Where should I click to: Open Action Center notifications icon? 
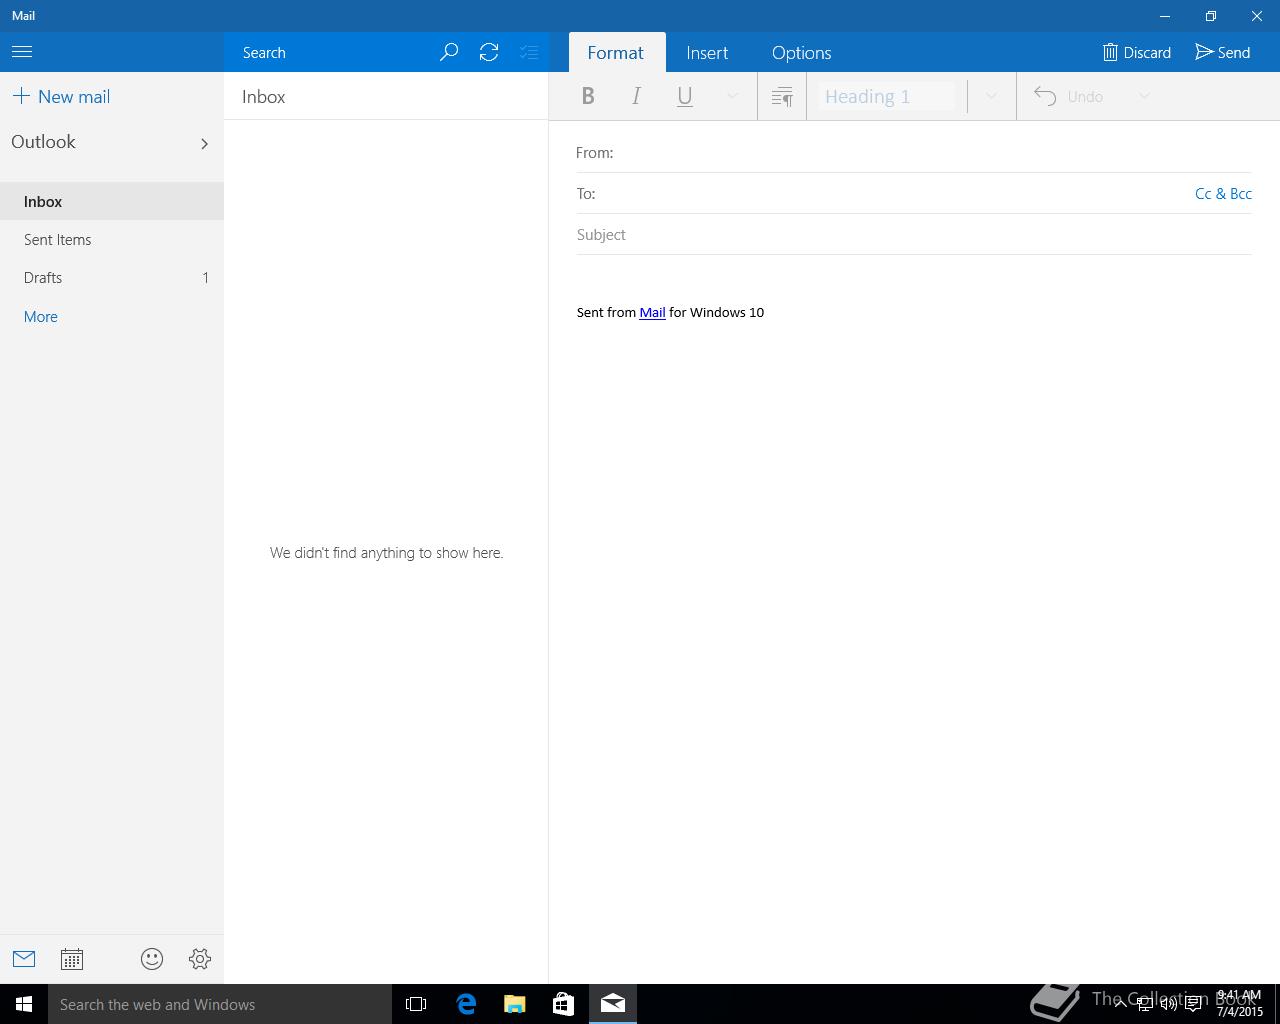click(1193, 1004)
